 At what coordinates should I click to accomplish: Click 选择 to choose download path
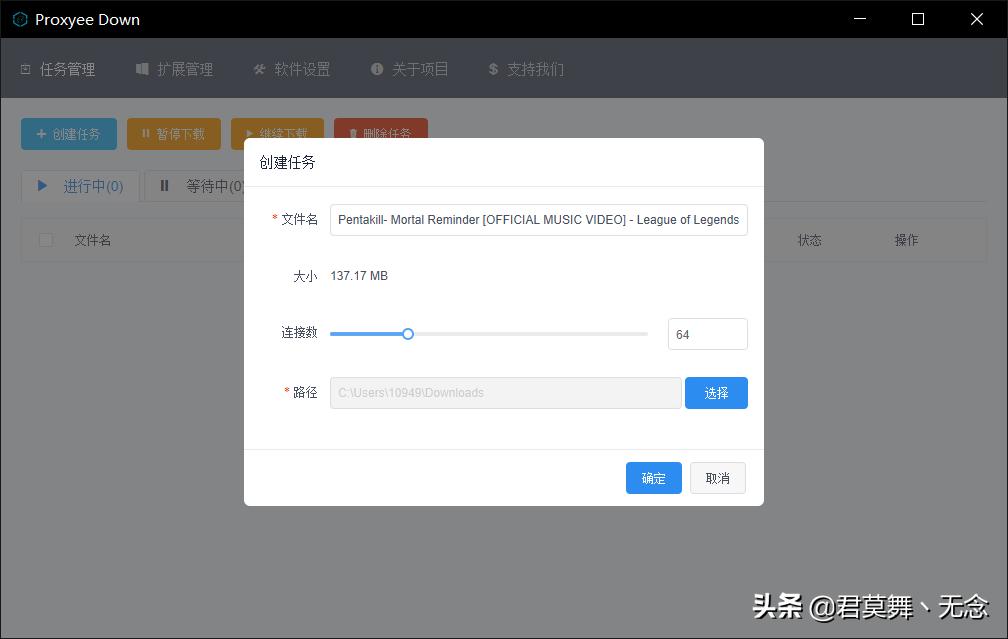pyautogui.click(x=716, y=392)
